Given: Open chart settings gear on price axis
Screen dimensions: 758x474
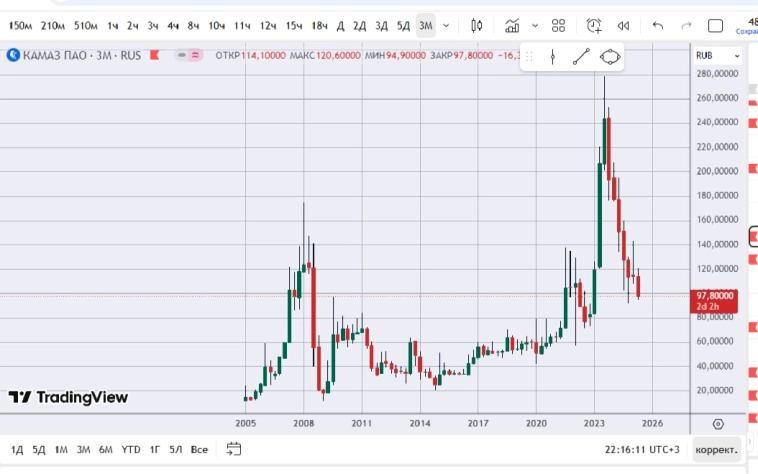Looking at the screenshot, I should point(718,424).
